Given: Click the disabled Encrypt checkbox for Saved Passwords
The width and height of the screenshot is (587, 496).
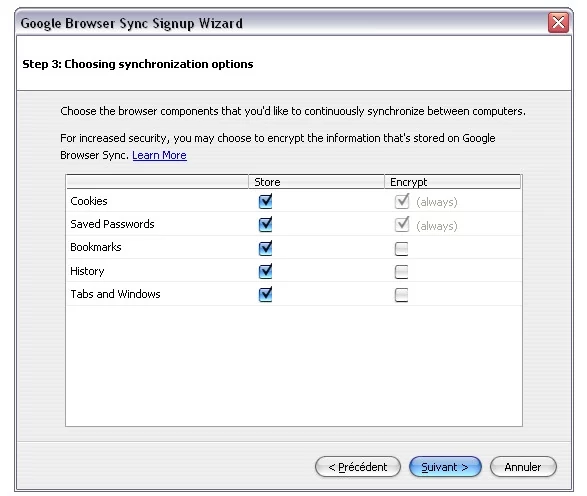Looking at the screenshot, I should coord(402,225).
